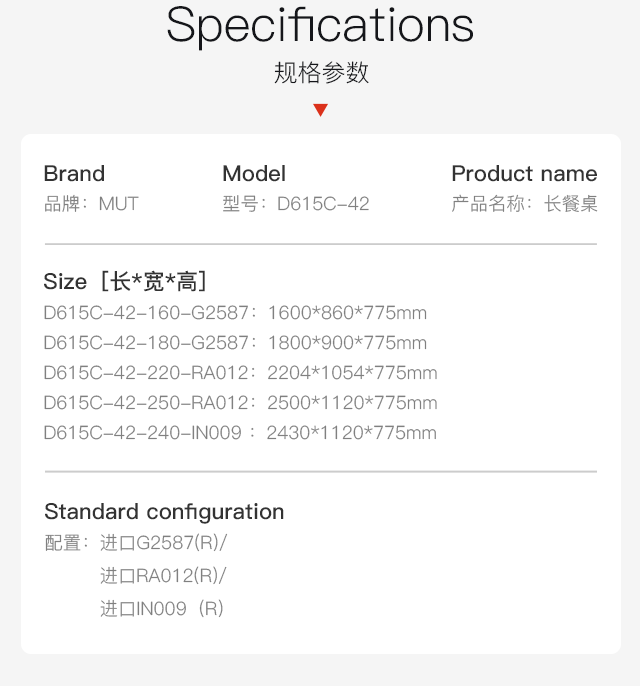Click the red downward triangle arrow
This screenshot has width=640, height=686.
[x=321, y=110]
